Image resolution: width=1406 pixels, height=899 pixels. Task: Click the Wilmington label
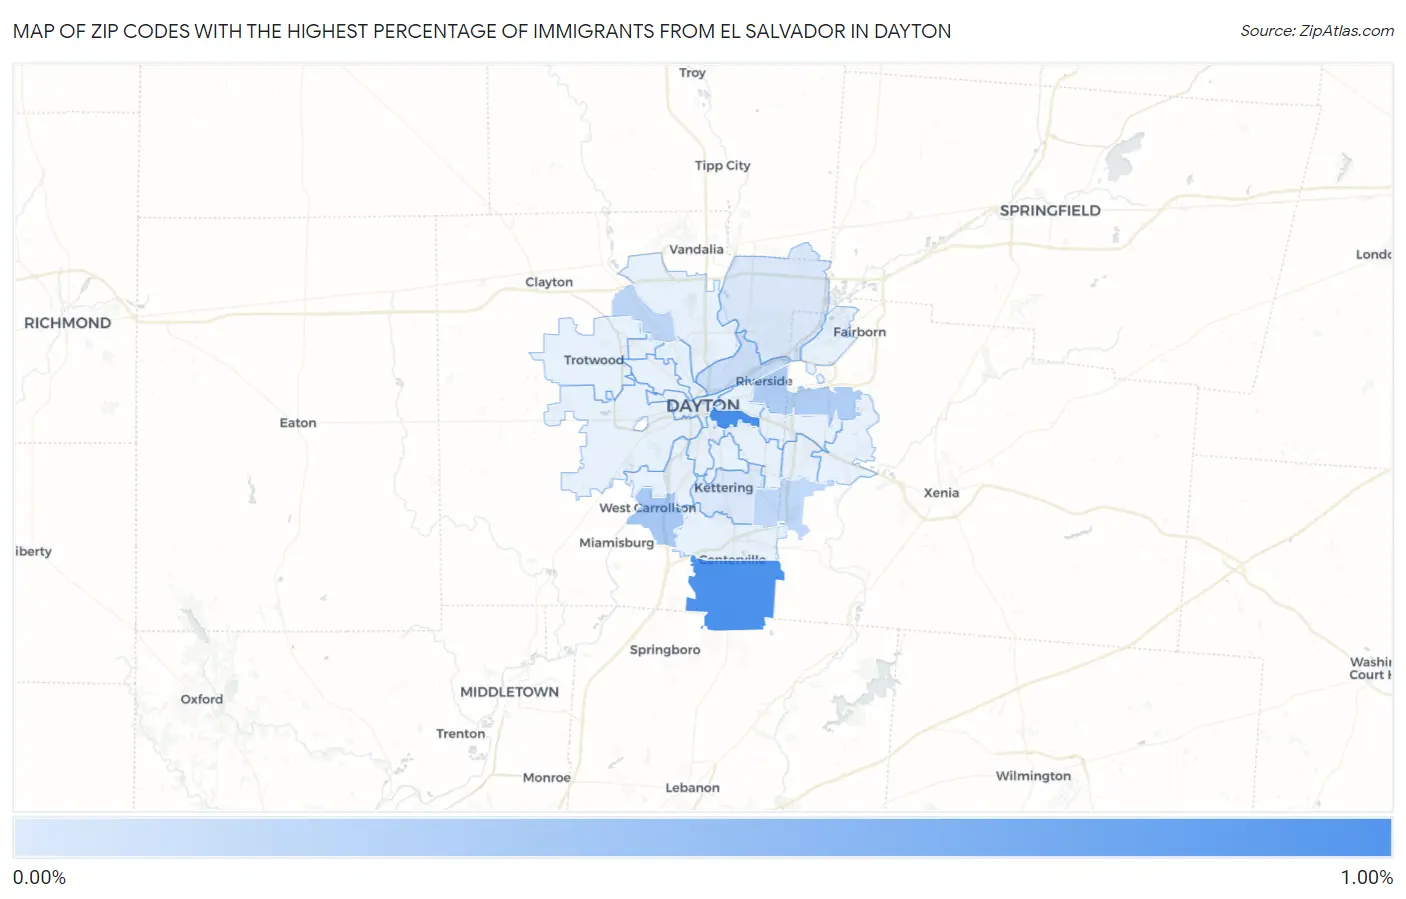1033,776
